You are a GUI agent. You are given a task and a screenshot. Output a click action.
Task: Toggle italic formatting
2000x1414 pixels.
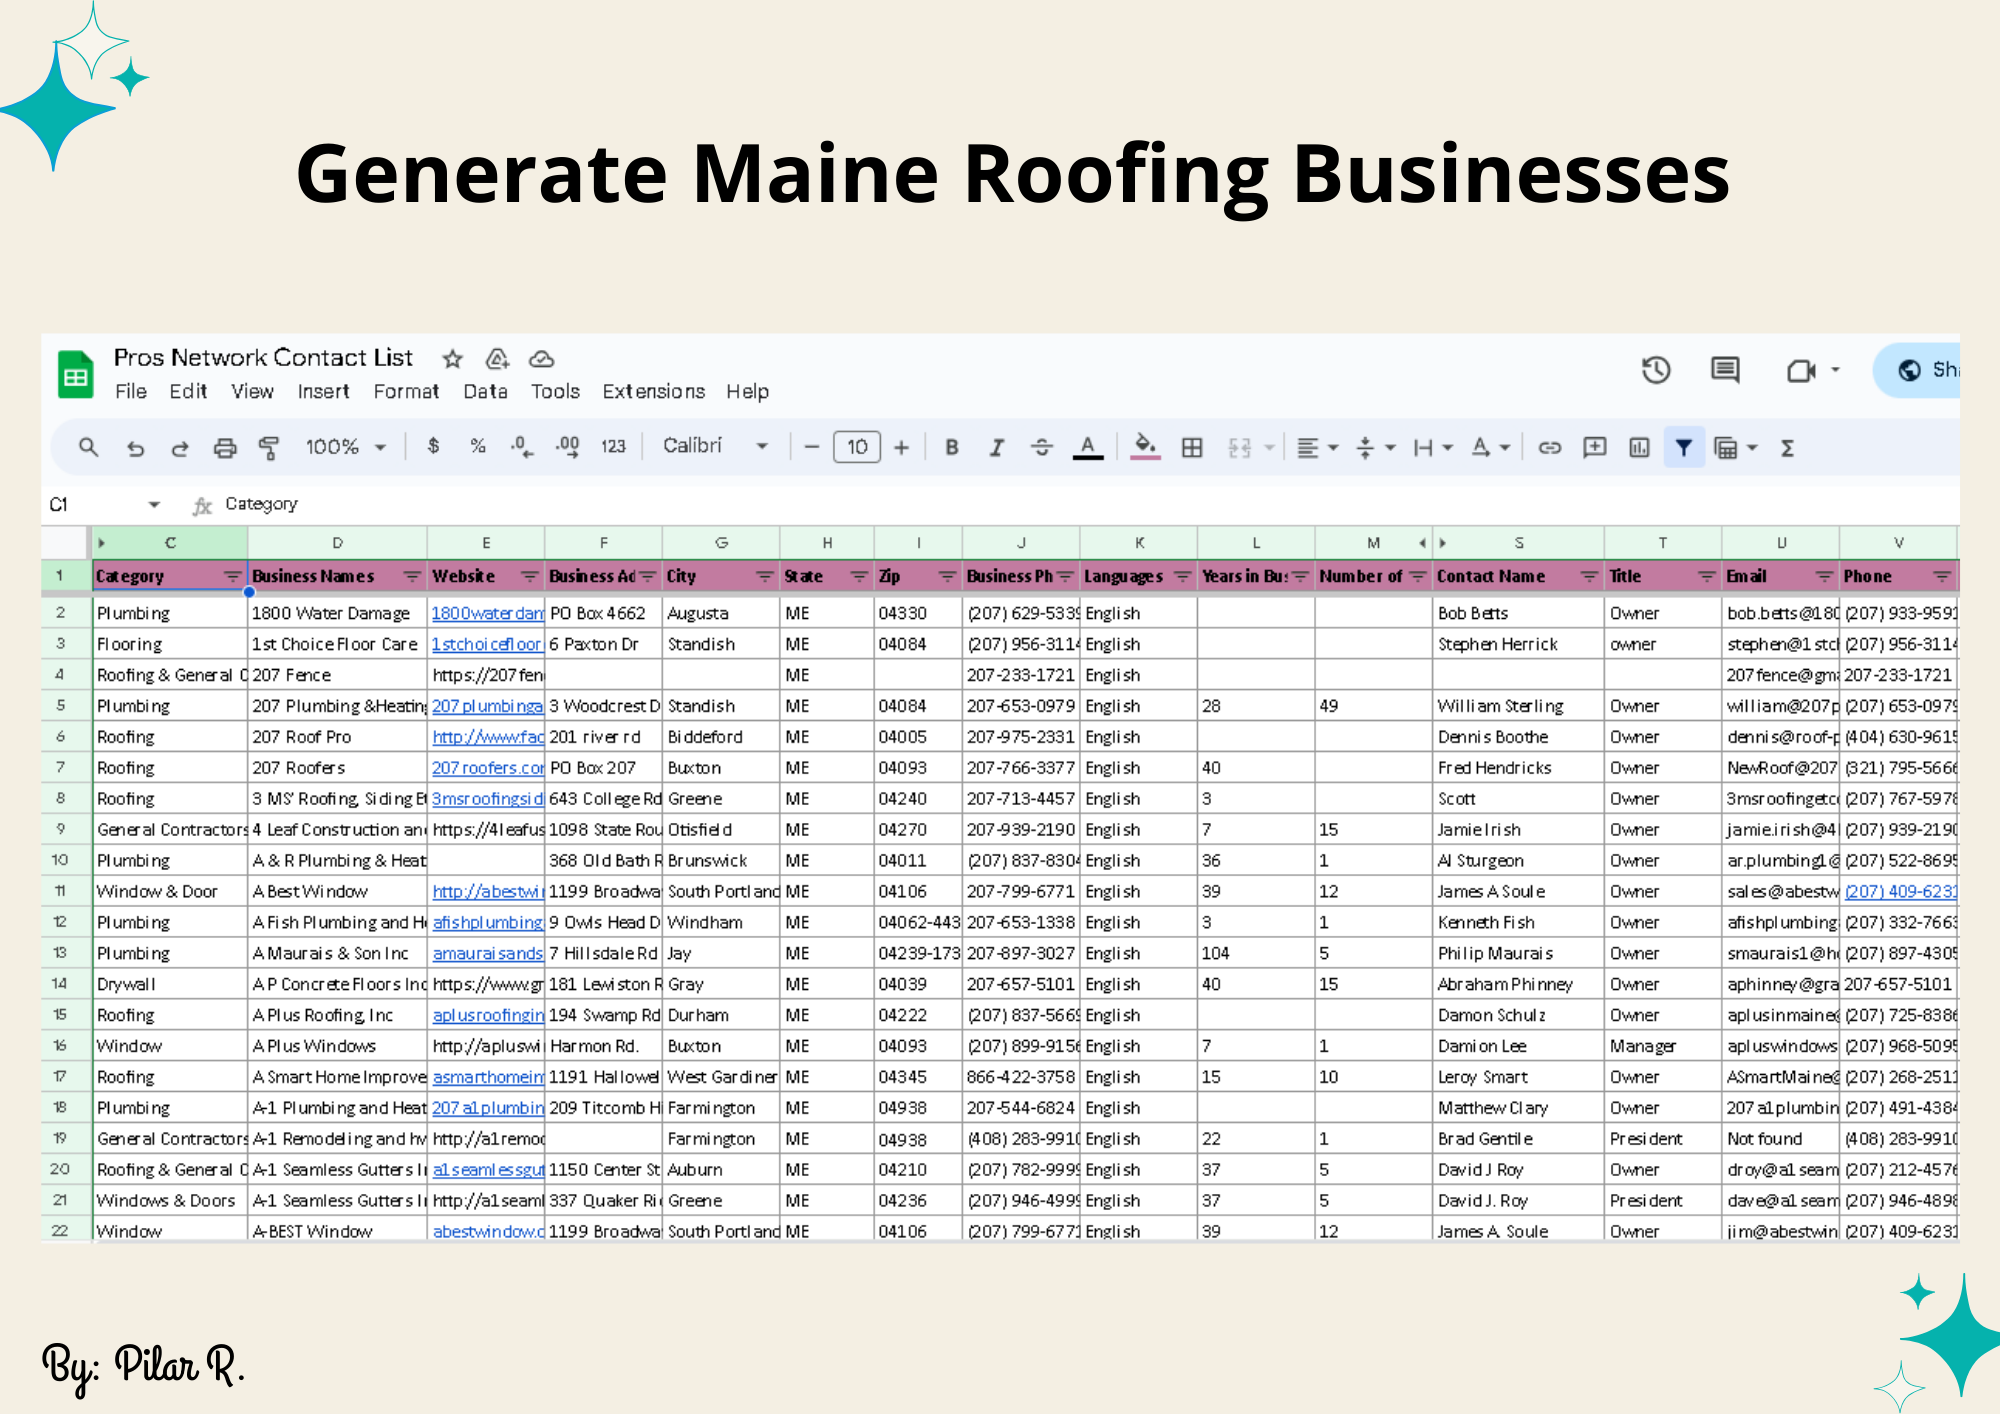pos(996,448)
